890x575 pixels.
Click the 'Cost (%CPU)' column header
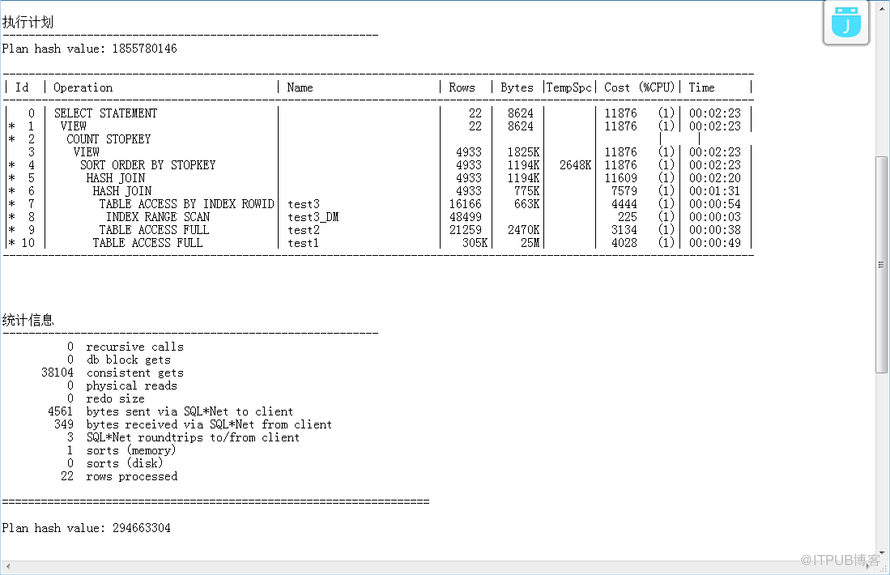[639, 87]
